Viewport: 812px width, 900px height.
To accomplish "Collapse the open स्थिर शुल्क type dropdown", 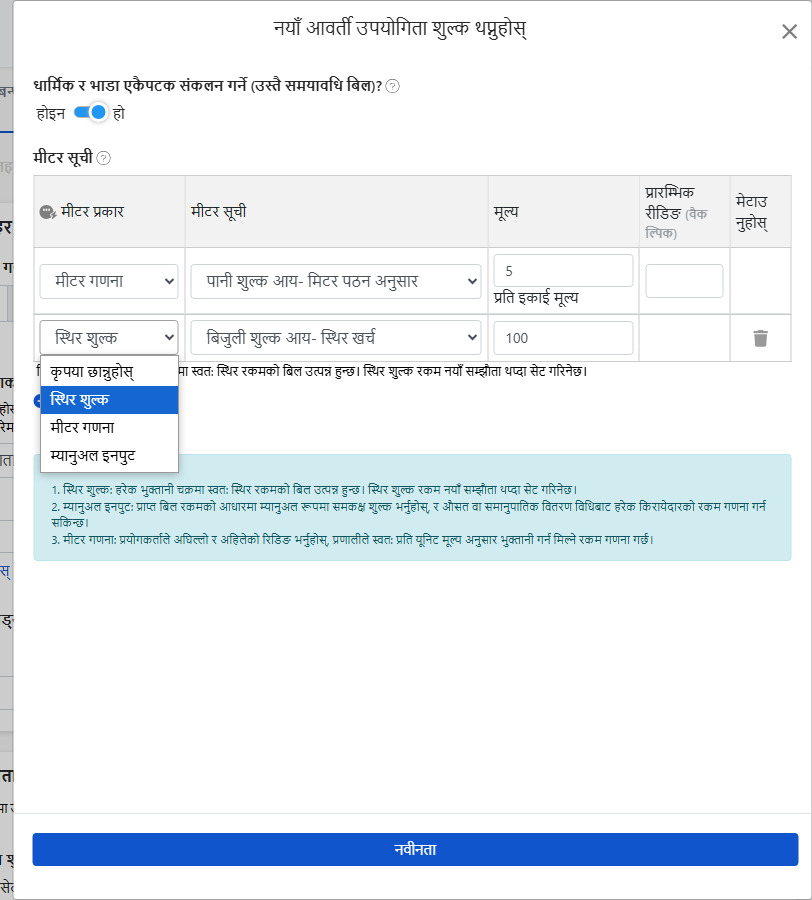I will tap(109, 338).
